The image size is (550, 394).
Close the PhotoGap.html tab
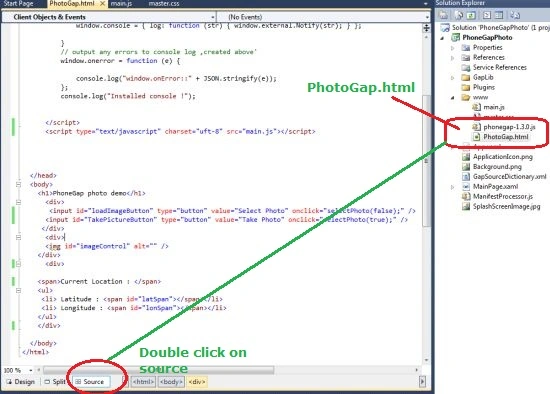coord(102,4)
